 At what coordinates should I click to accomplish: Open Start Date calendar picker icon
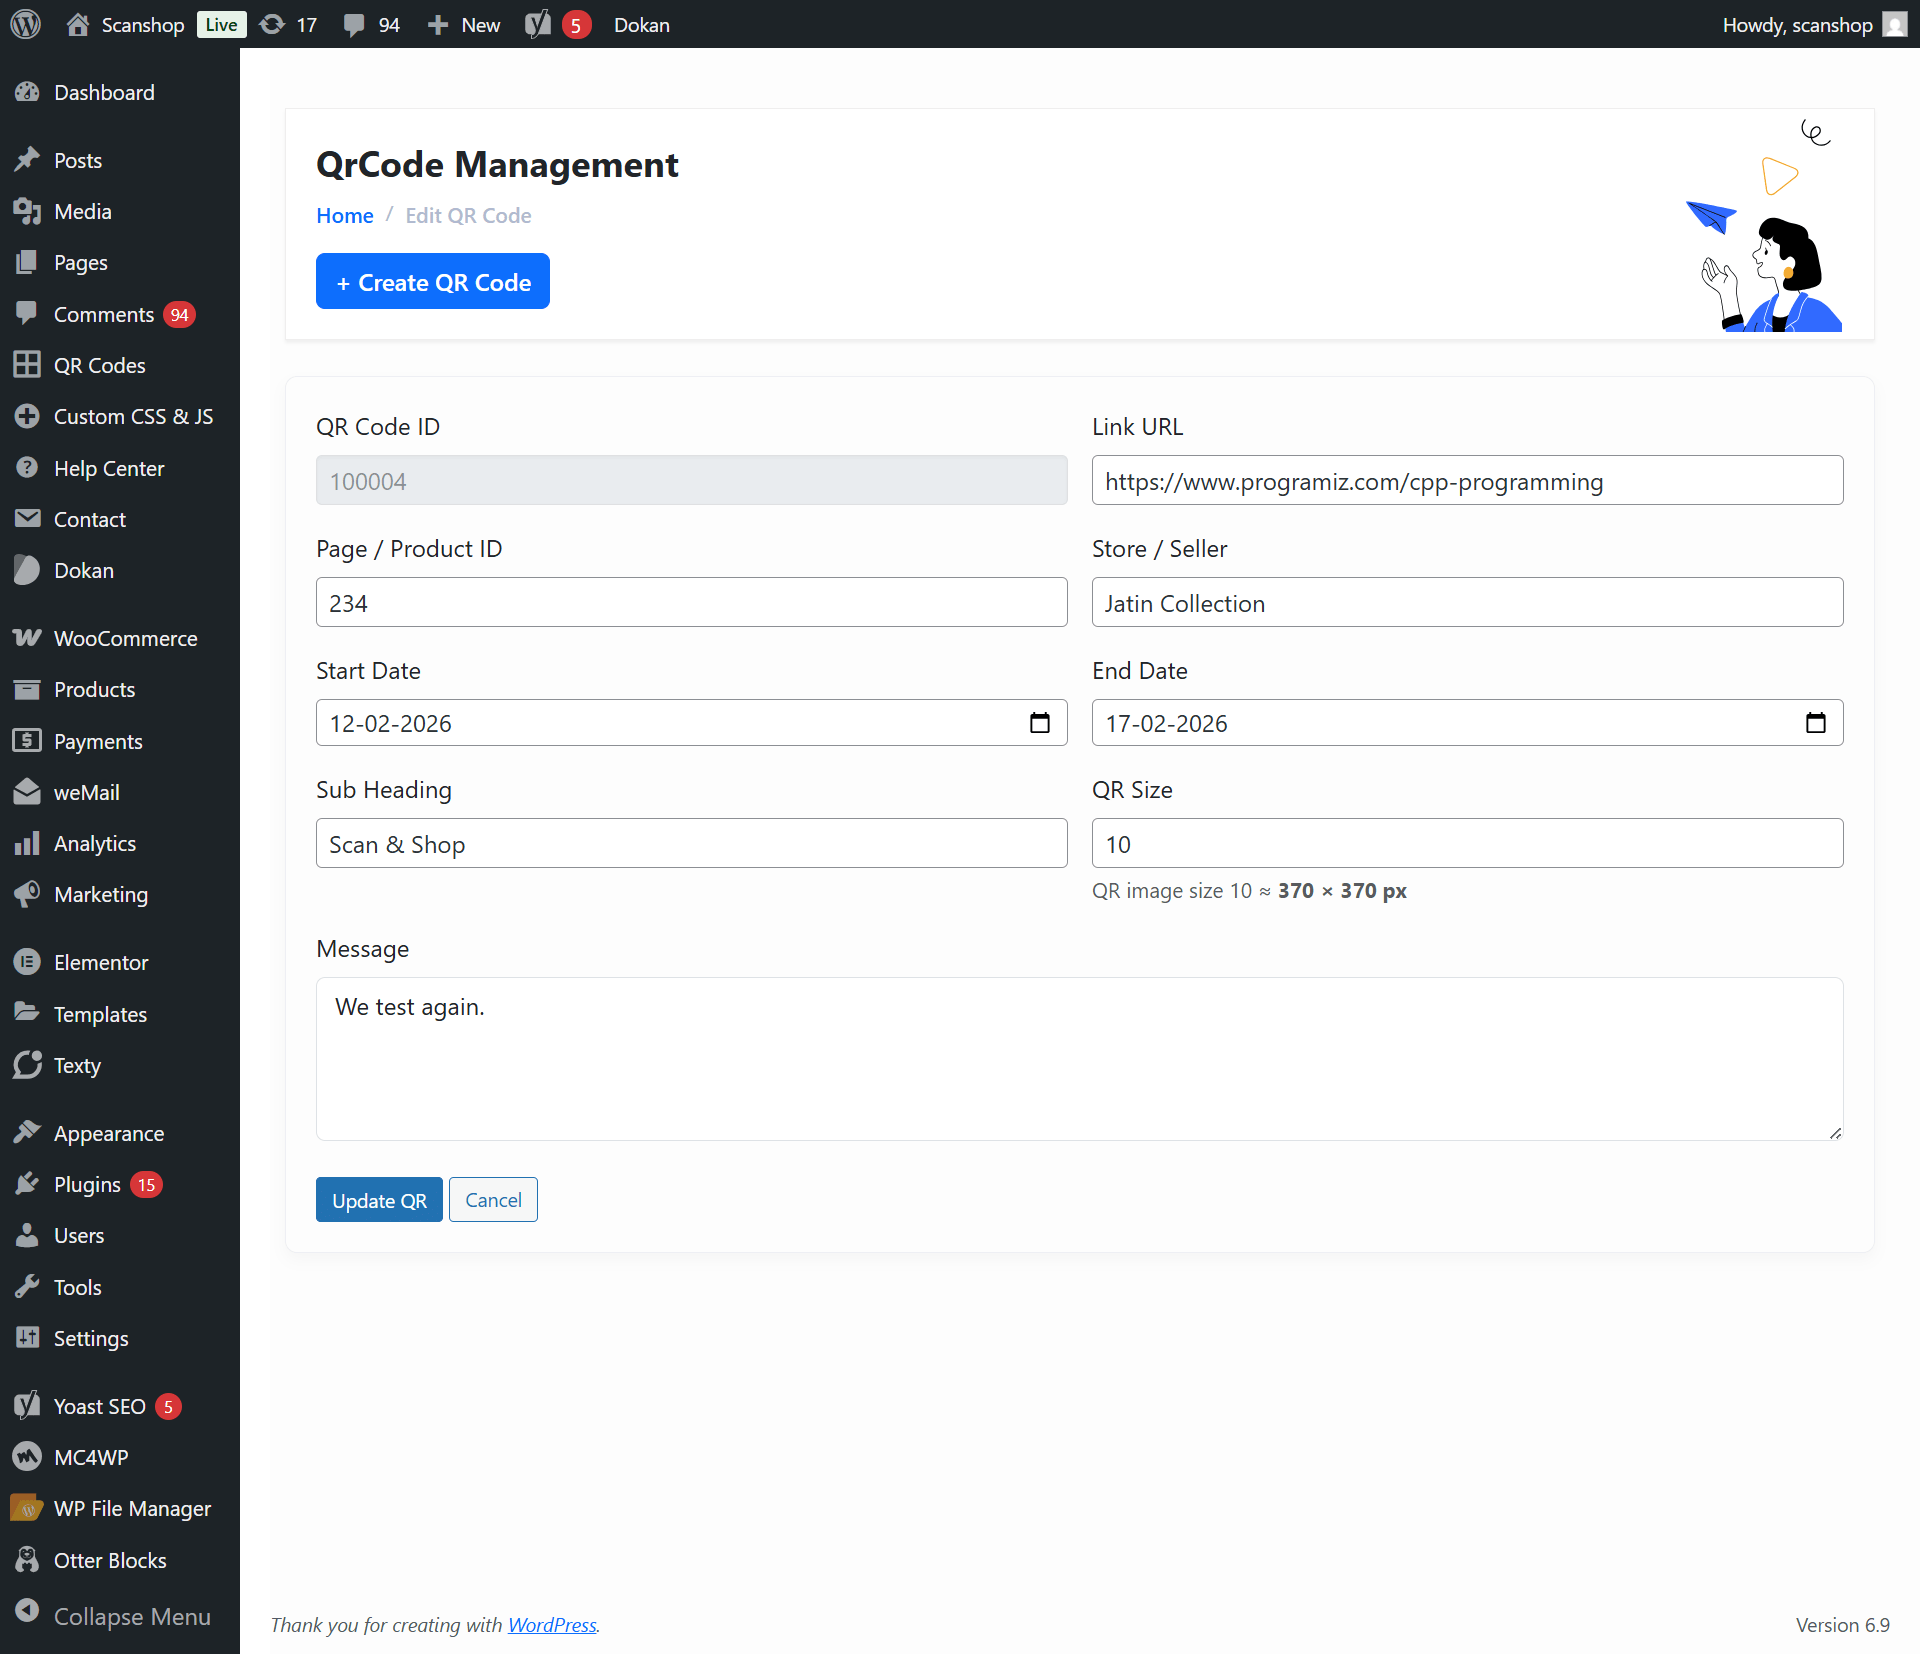[1039, 723]
